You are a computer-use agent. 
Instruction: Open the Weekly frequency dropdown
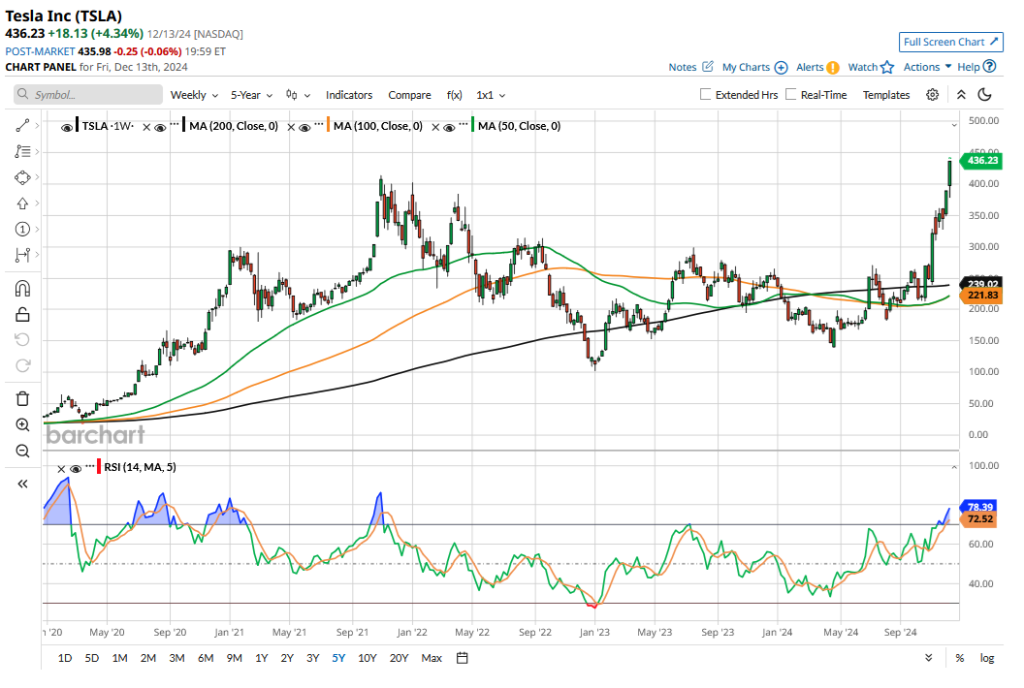(194, 95)
